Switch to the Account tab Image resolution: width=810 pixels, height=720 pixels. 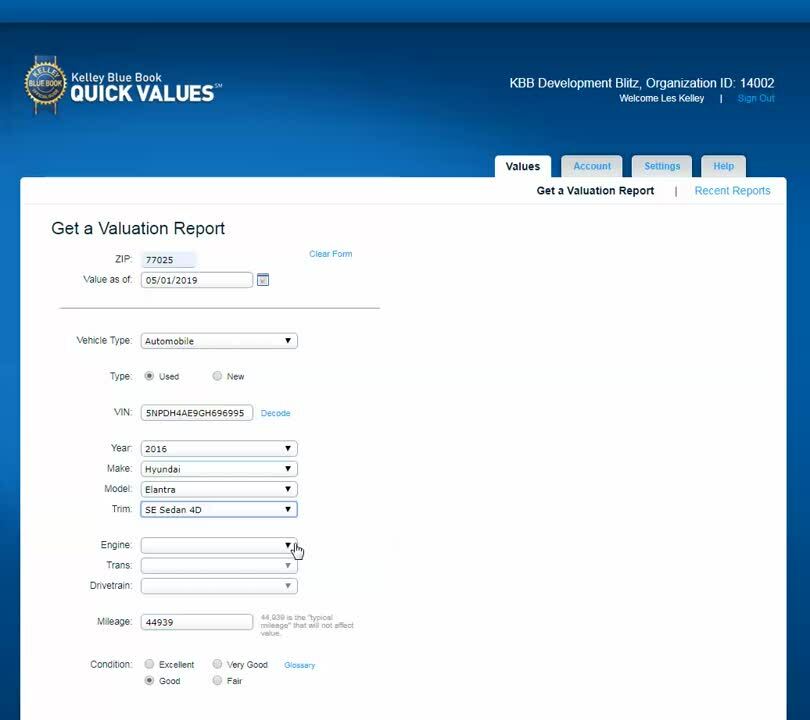(592, 166)
